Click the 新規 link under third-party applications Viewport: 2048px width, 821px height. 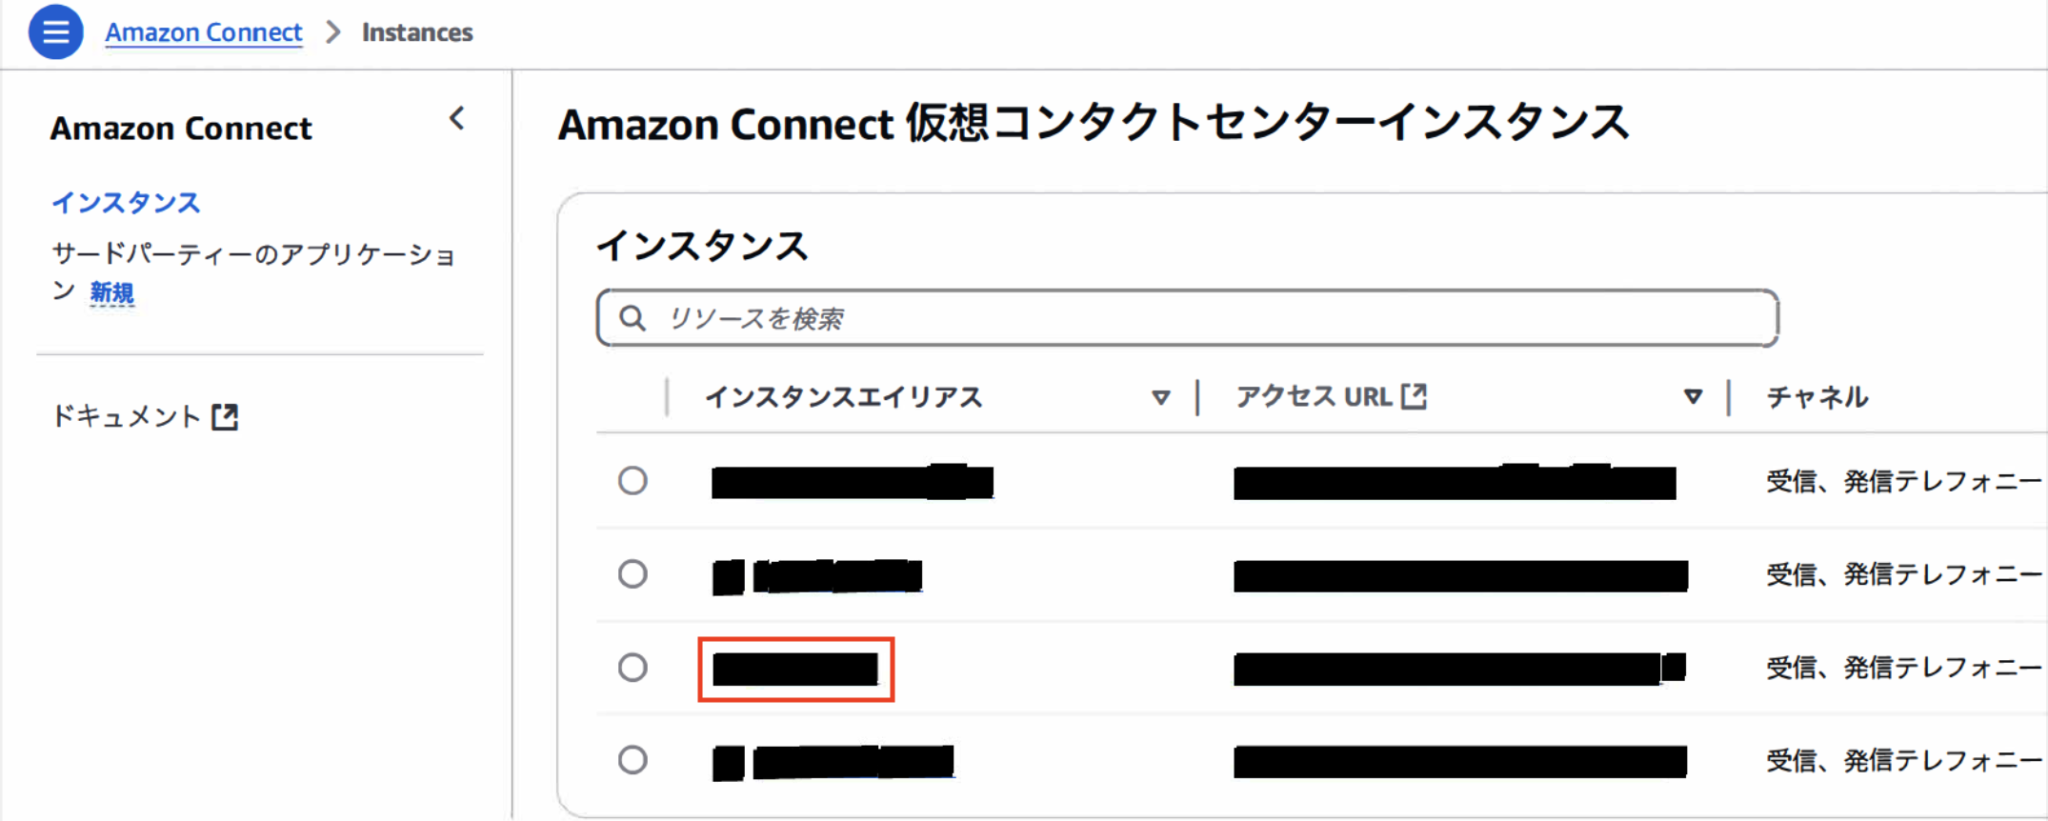tap(112, 293)
